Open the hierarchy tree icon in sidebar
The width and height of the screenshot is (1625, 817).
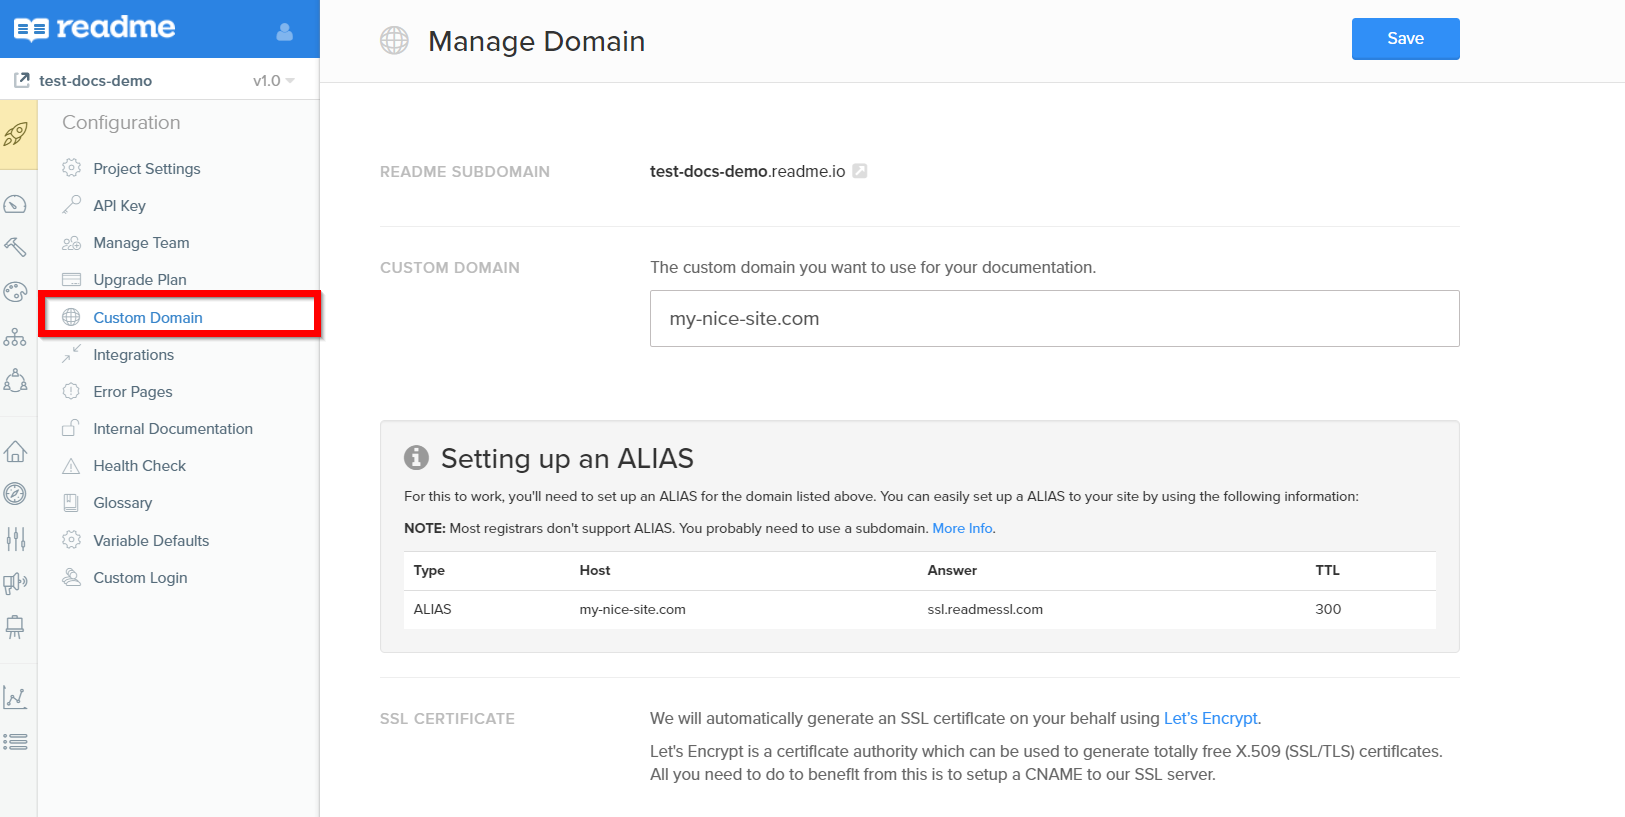coord(15,338)
